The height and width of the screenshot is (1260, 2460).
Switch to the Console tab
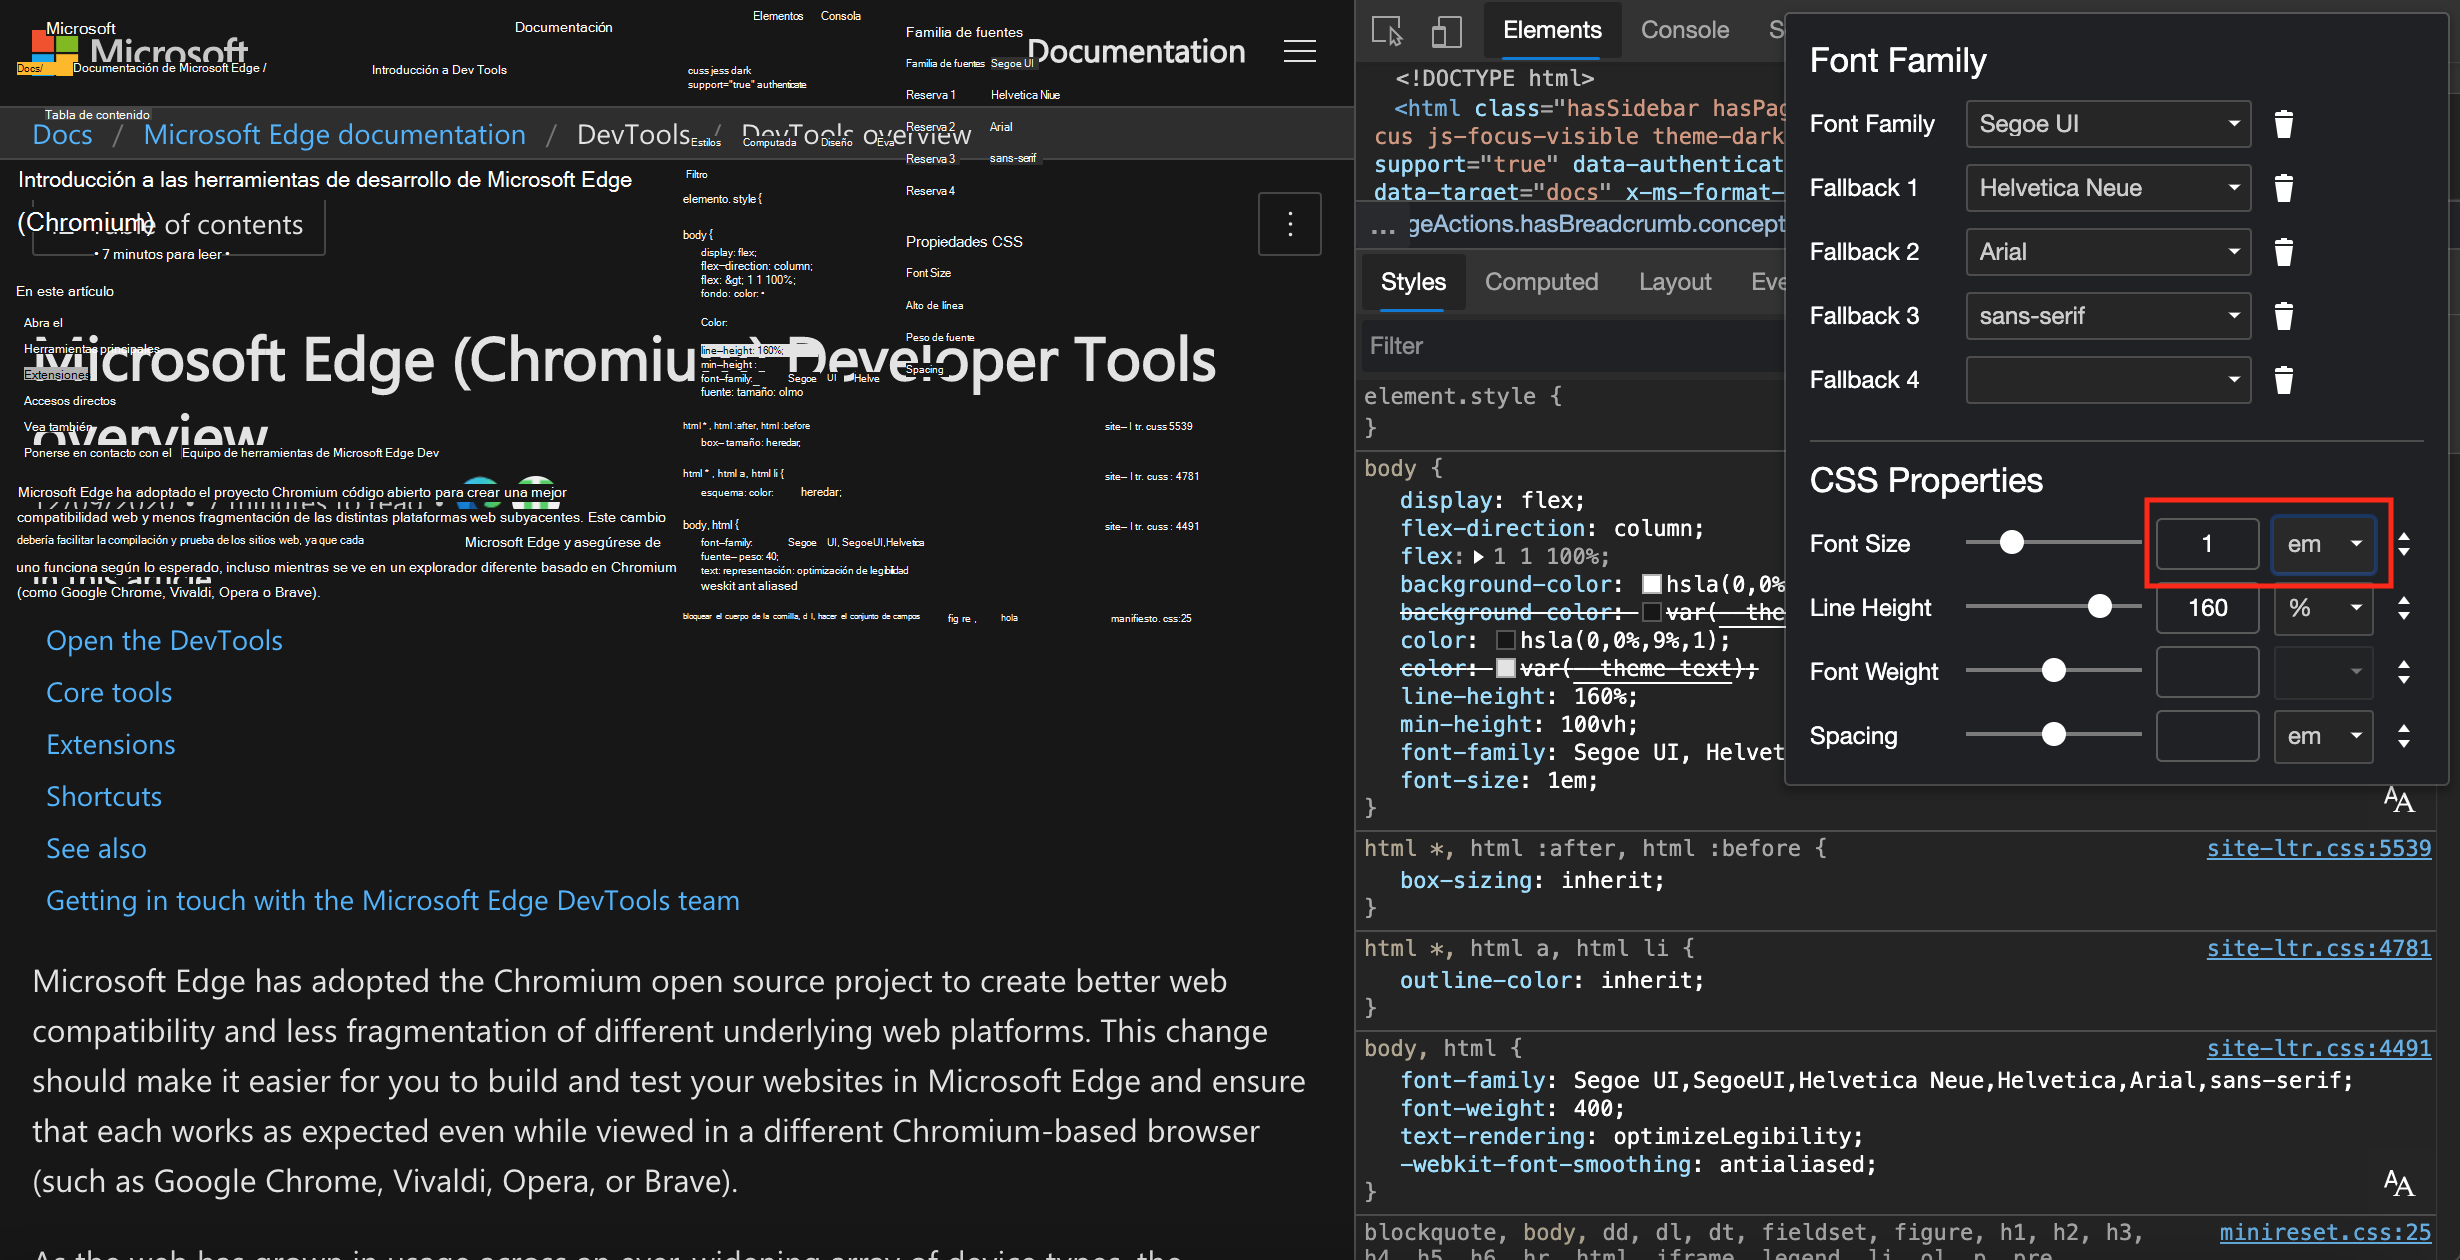click(1684, 30)
